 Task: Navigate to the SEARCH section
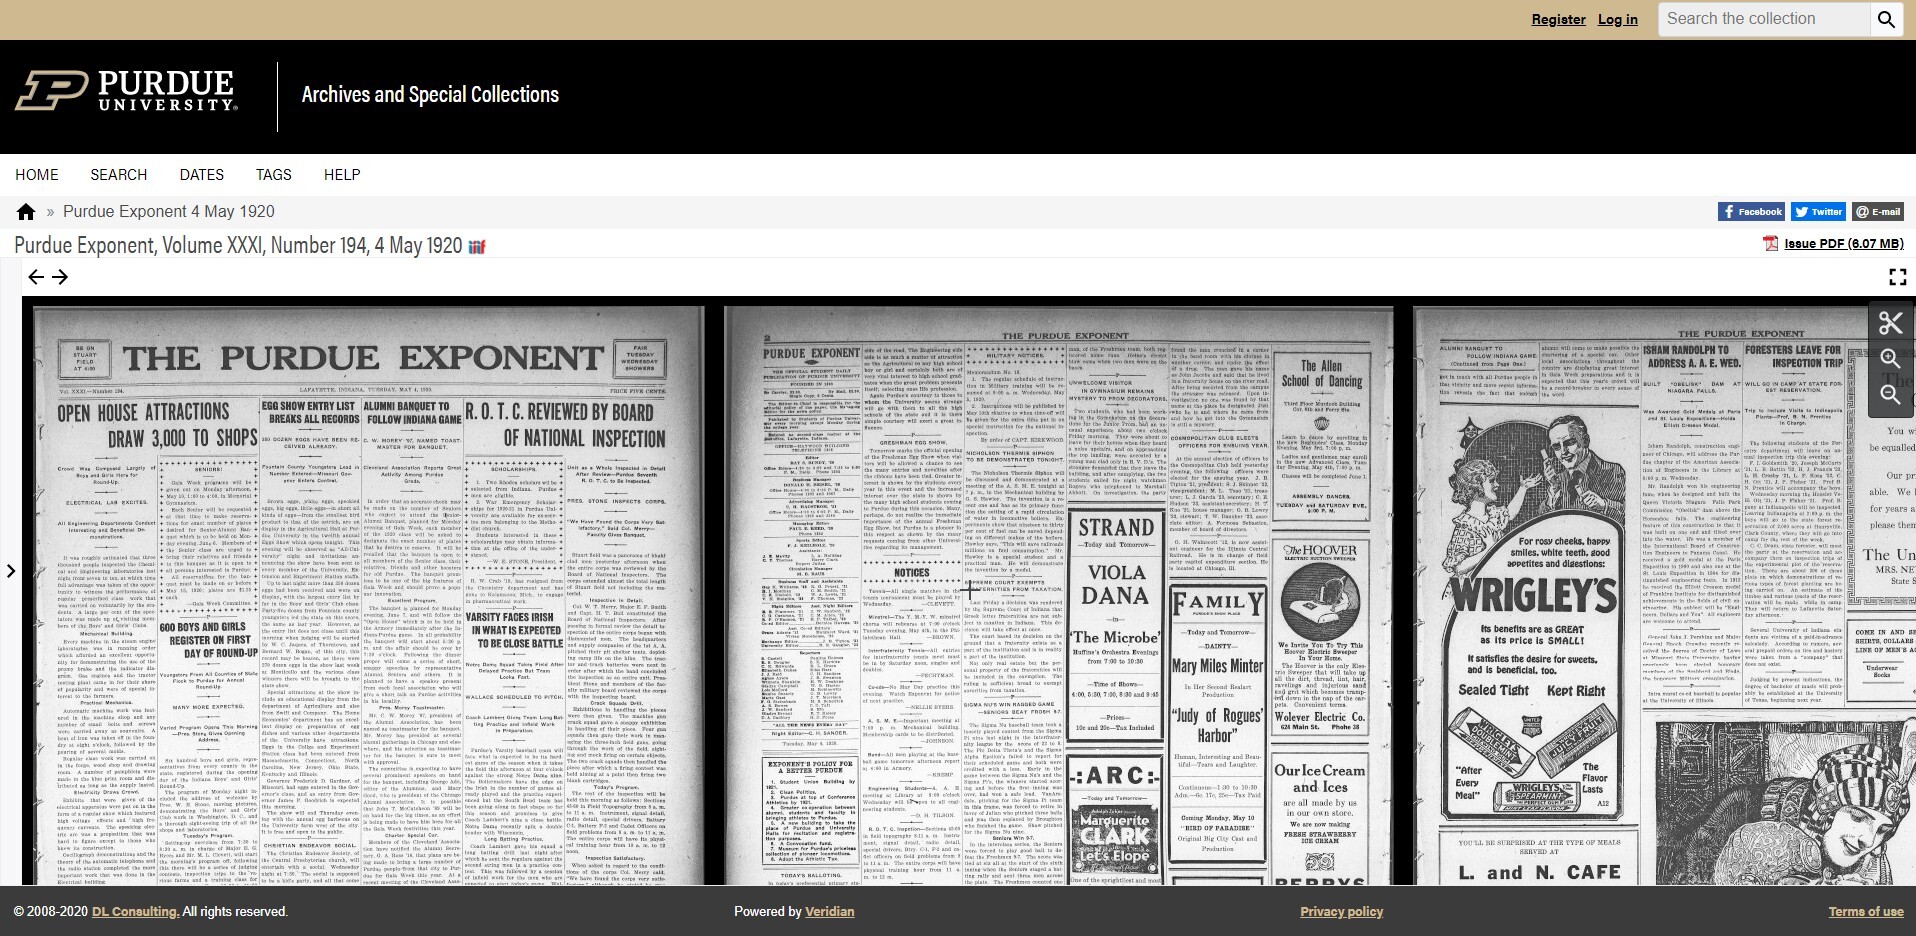click(117, 174)
